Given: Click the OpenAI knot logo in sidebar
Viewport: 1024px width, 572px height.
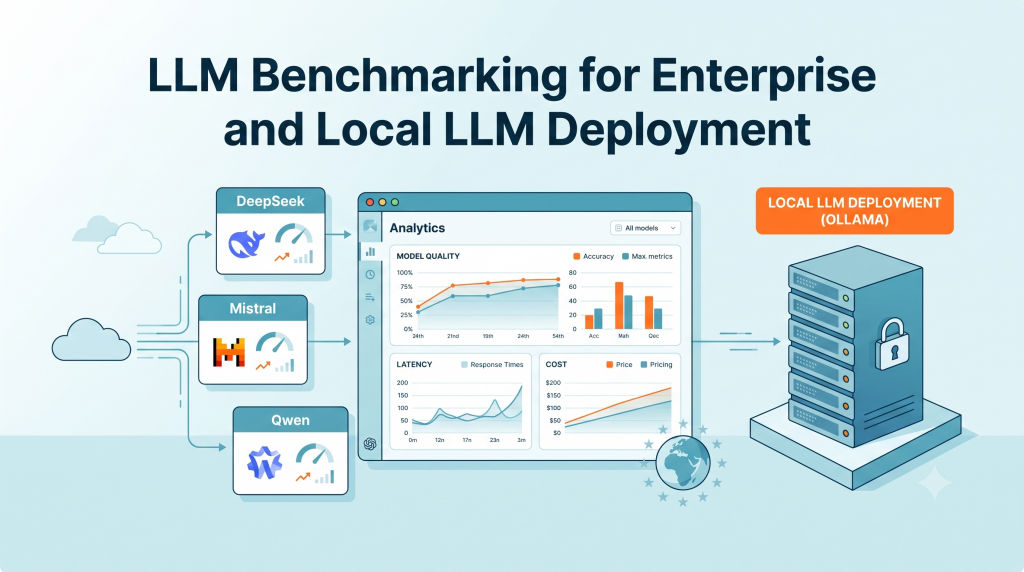Looking at the screenshot, I should click(370, 444).
